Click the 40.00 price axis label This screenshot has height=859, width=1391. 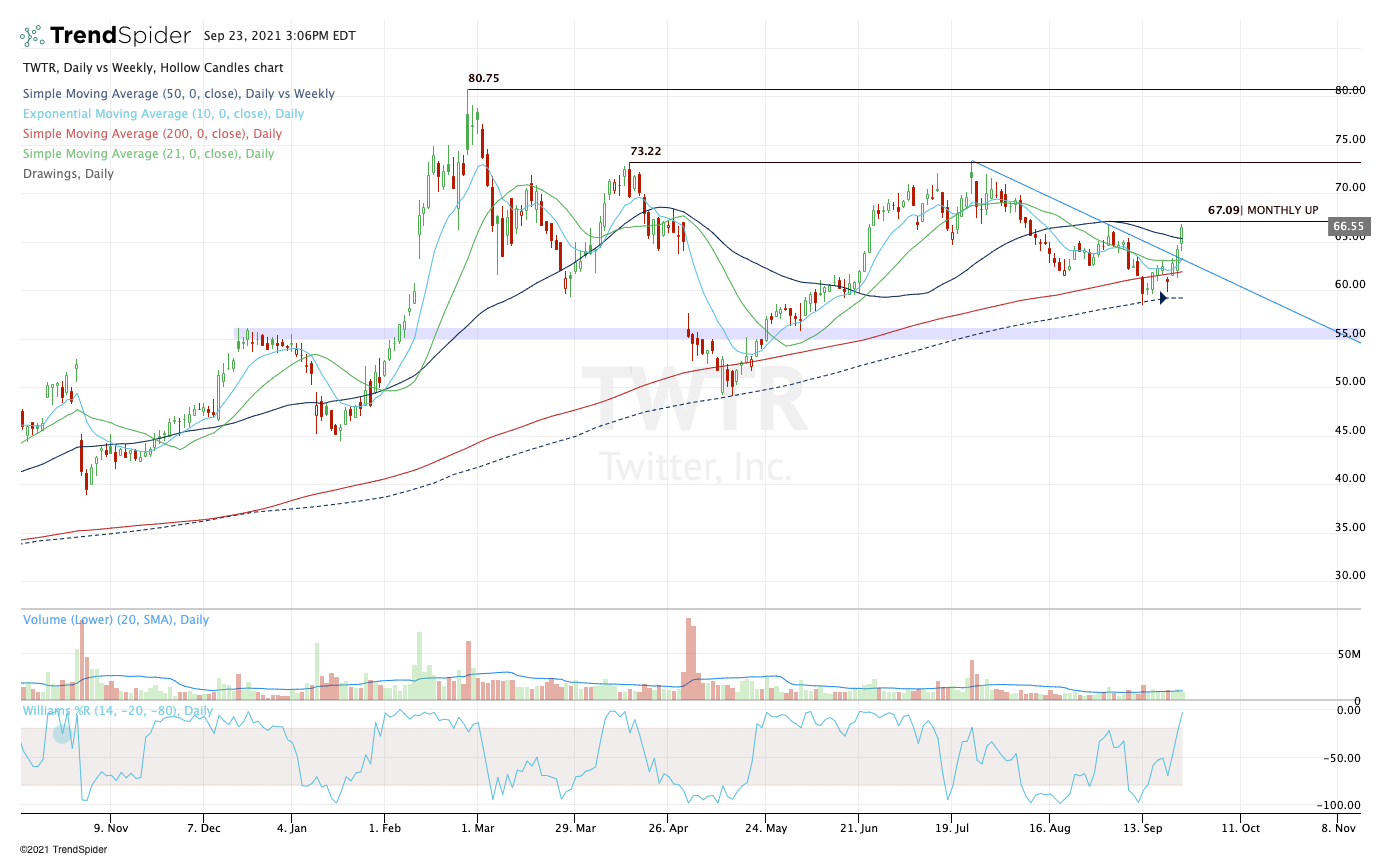pyautogui.click(x=1349, y=478)
